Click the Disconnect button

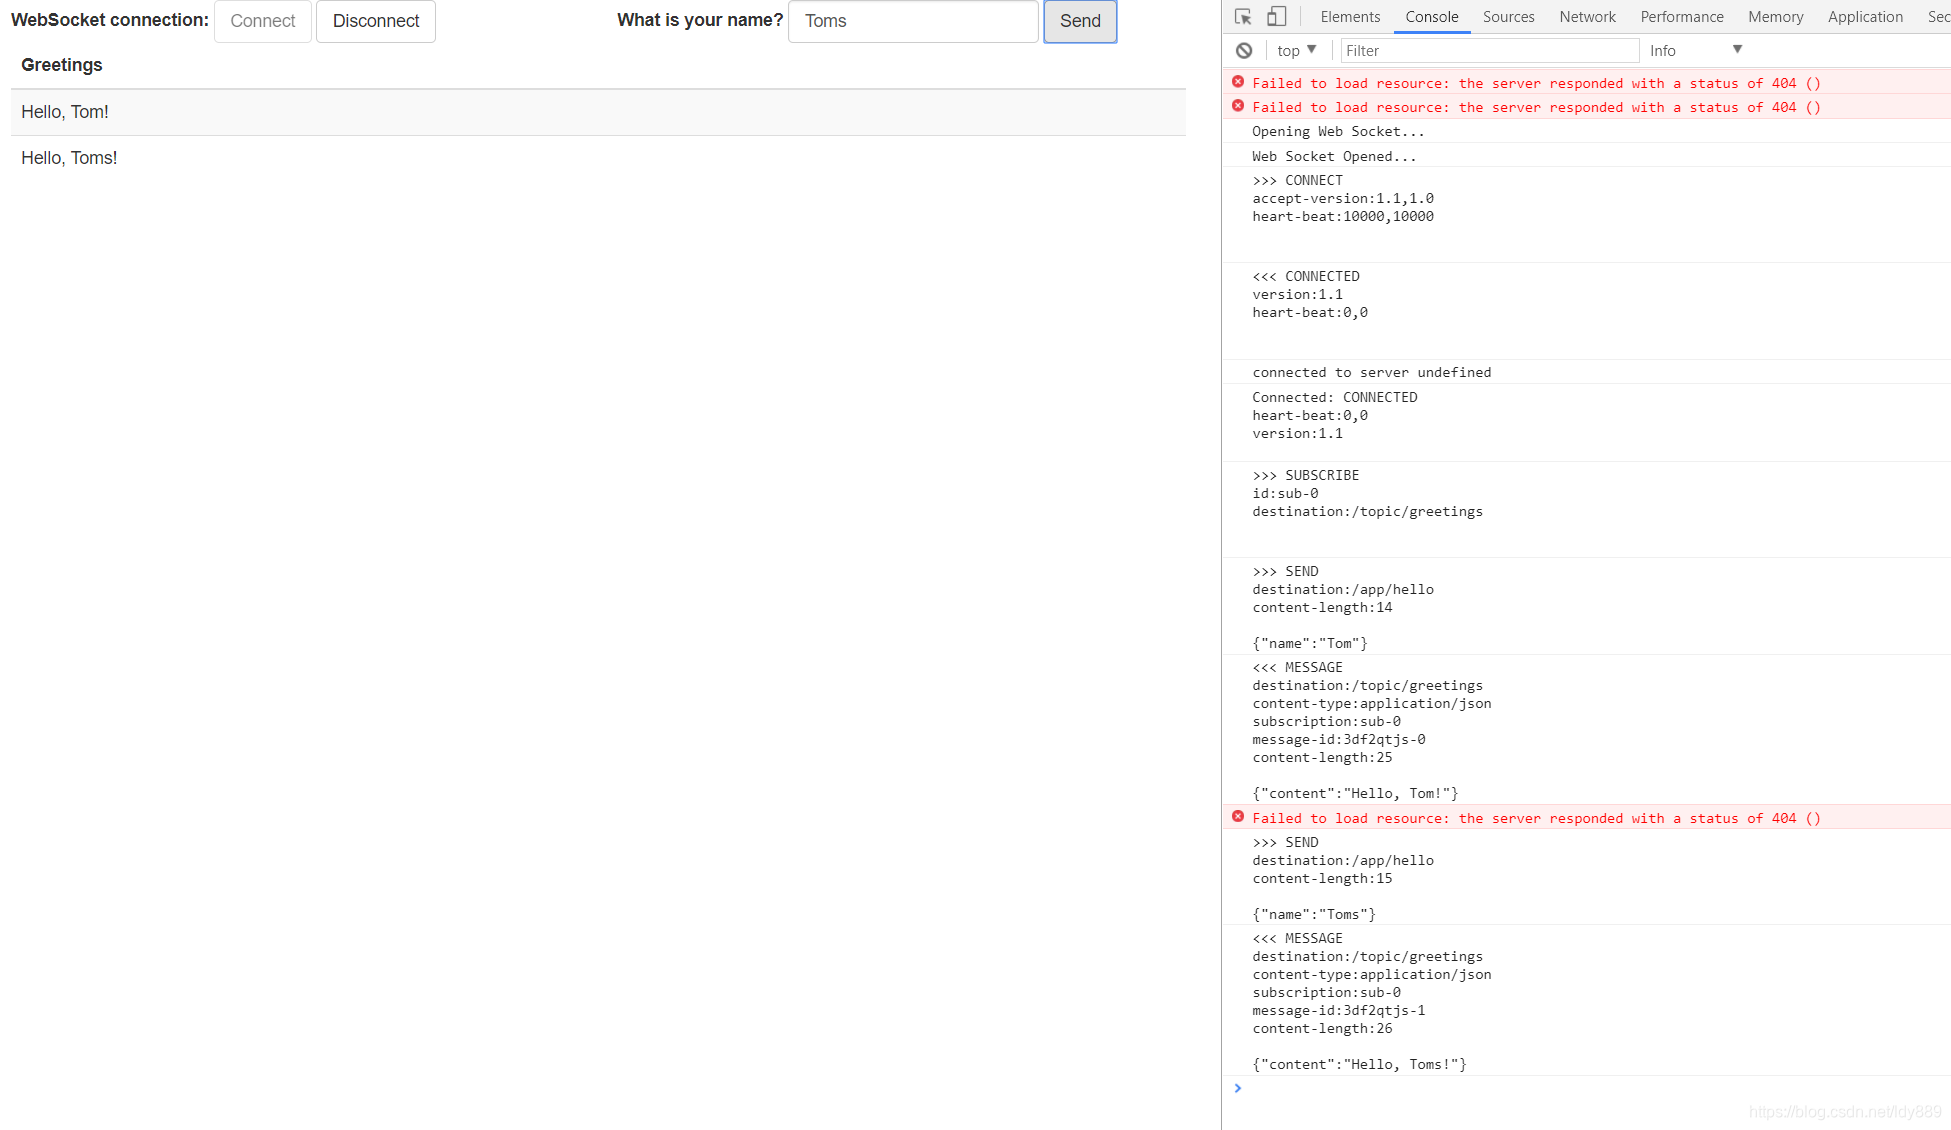(376, 21)
